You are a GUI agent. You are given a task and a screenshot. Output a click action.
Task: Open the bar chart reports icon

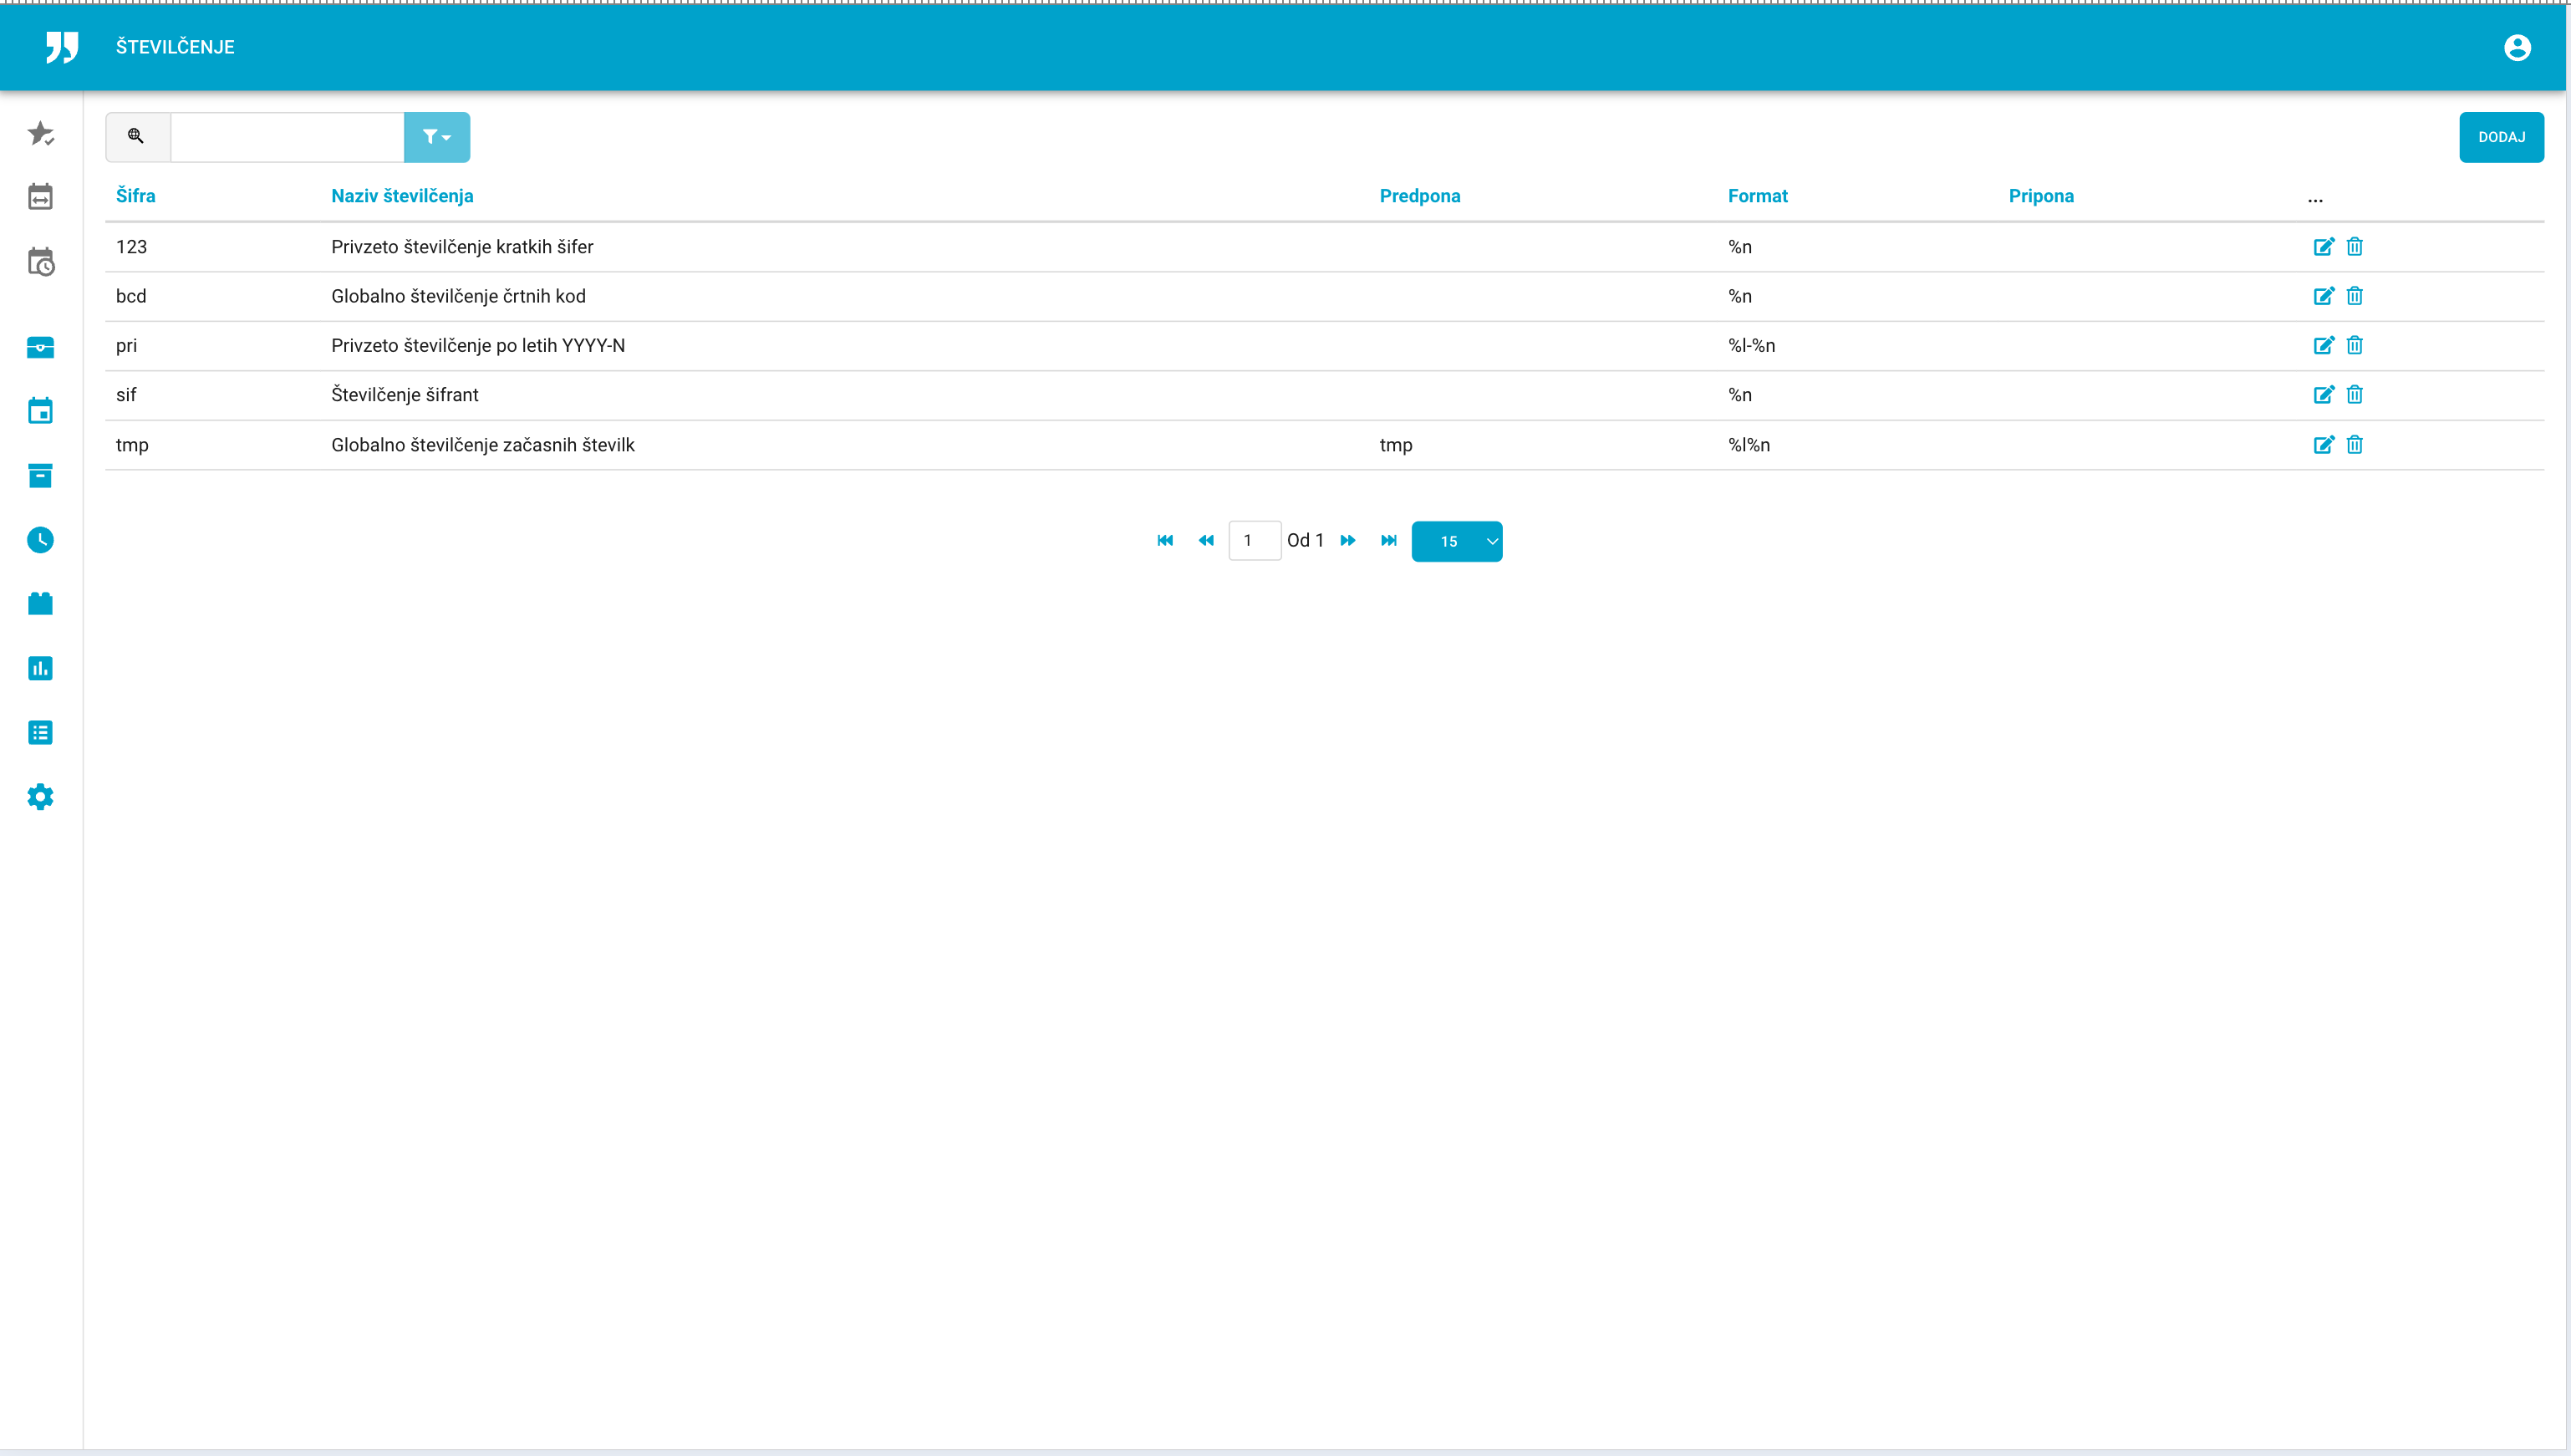tap(40, 668)
